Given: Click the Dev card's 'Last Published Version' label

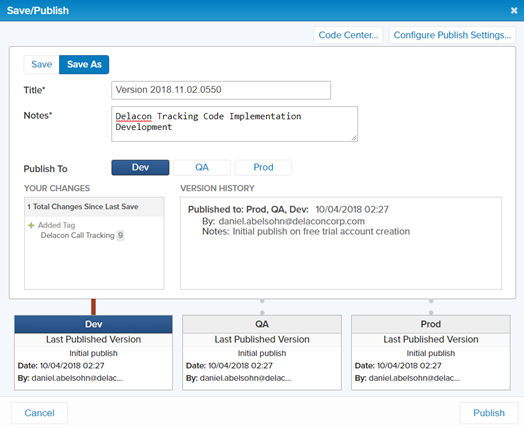Looking at the screenshot, I should click(x=94, y=339).
